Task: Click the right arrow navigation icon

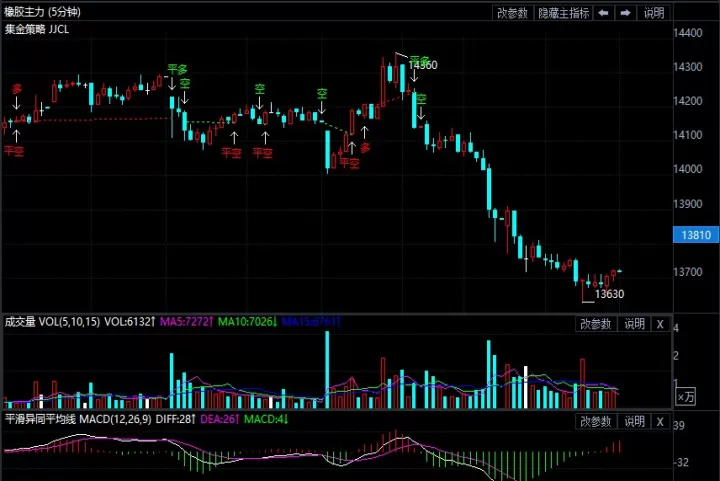Action: tap(625, 13)
